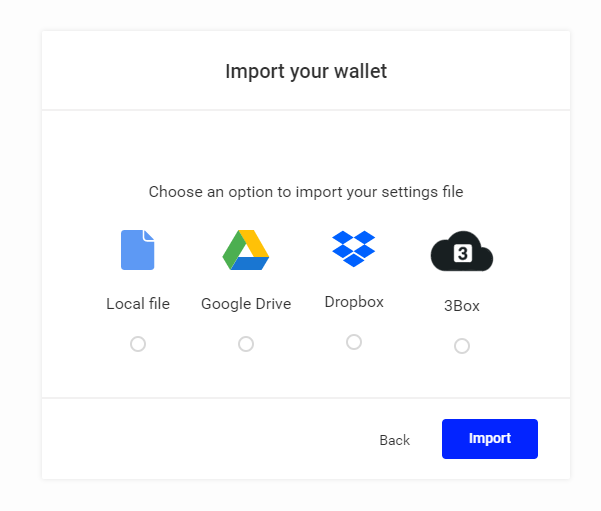Click the "3Box" label text
This screenshot has height=511, width=601.
[x=462, y=306]
